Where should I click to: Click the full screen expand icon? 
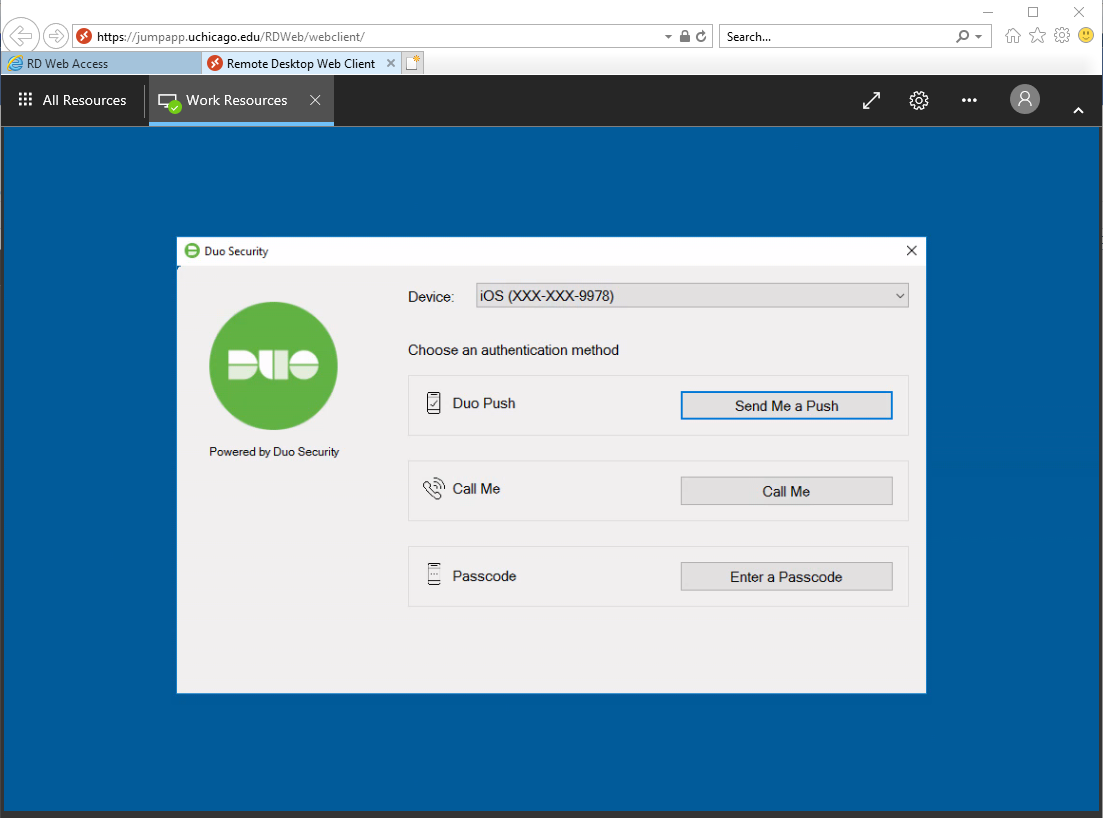click(x=870, y=100)
